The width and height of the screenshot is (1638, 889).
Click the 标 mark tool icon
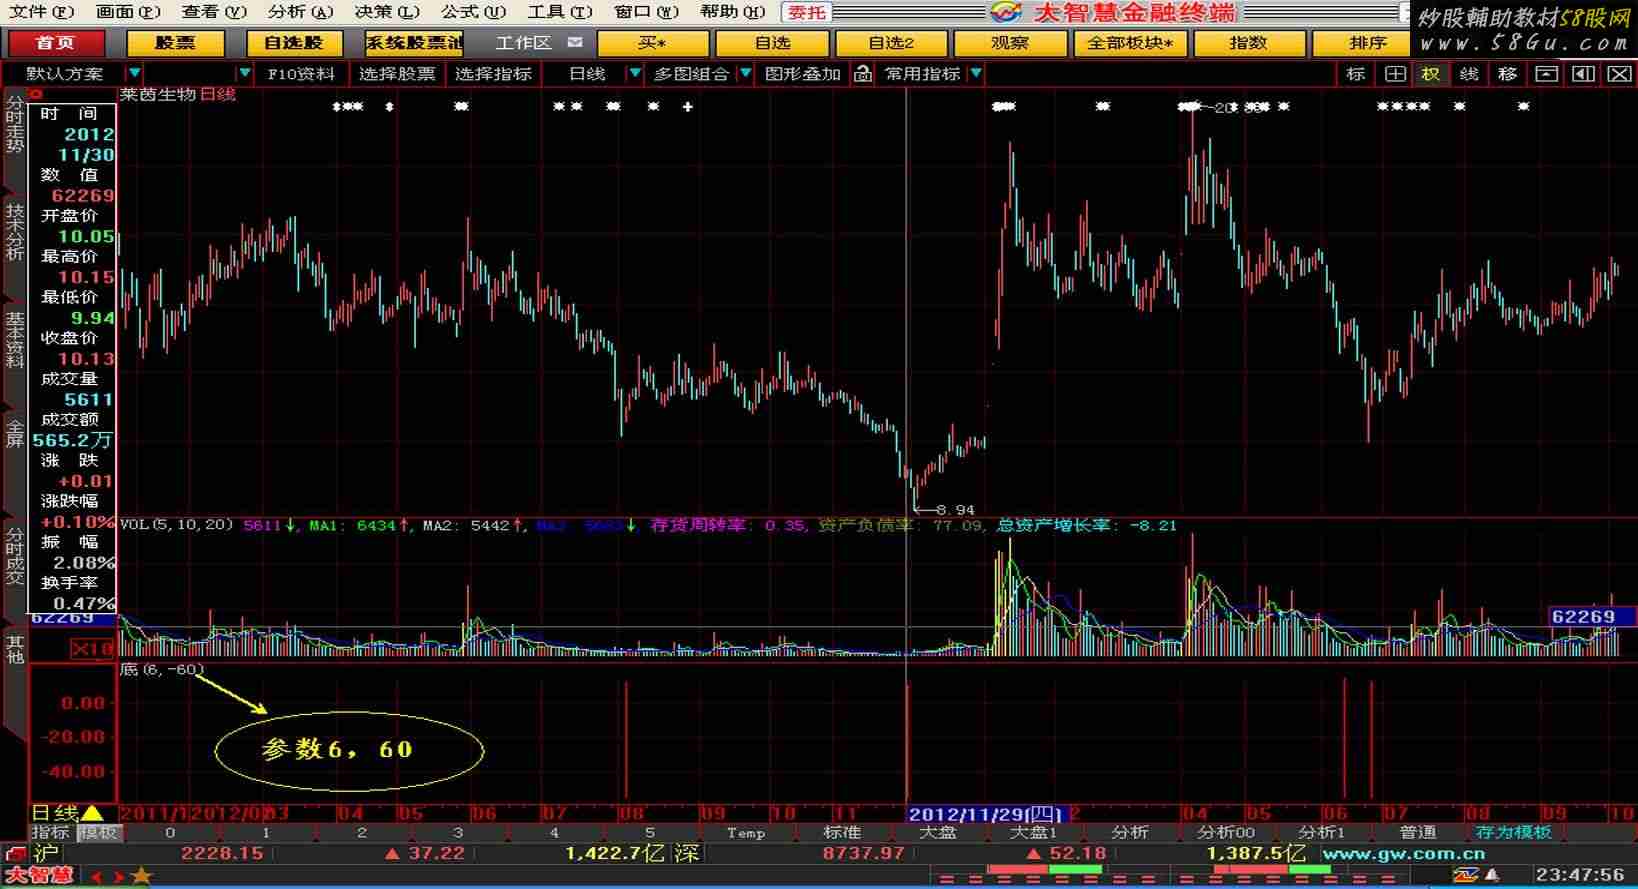(1356, 74)
